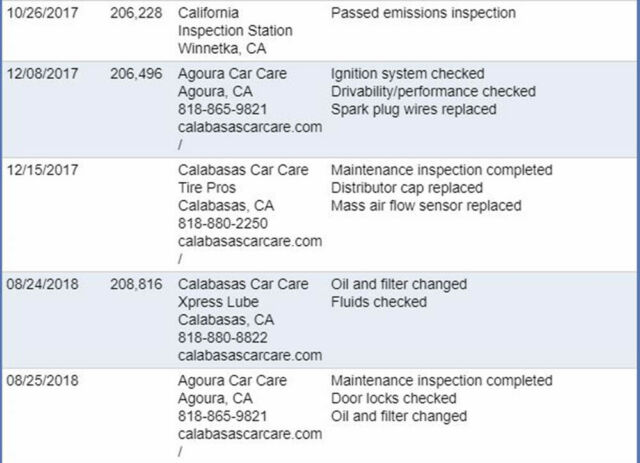
Task: Select the 206,228 mileage value
Action: pyautogui.click(x=136, y=13)
